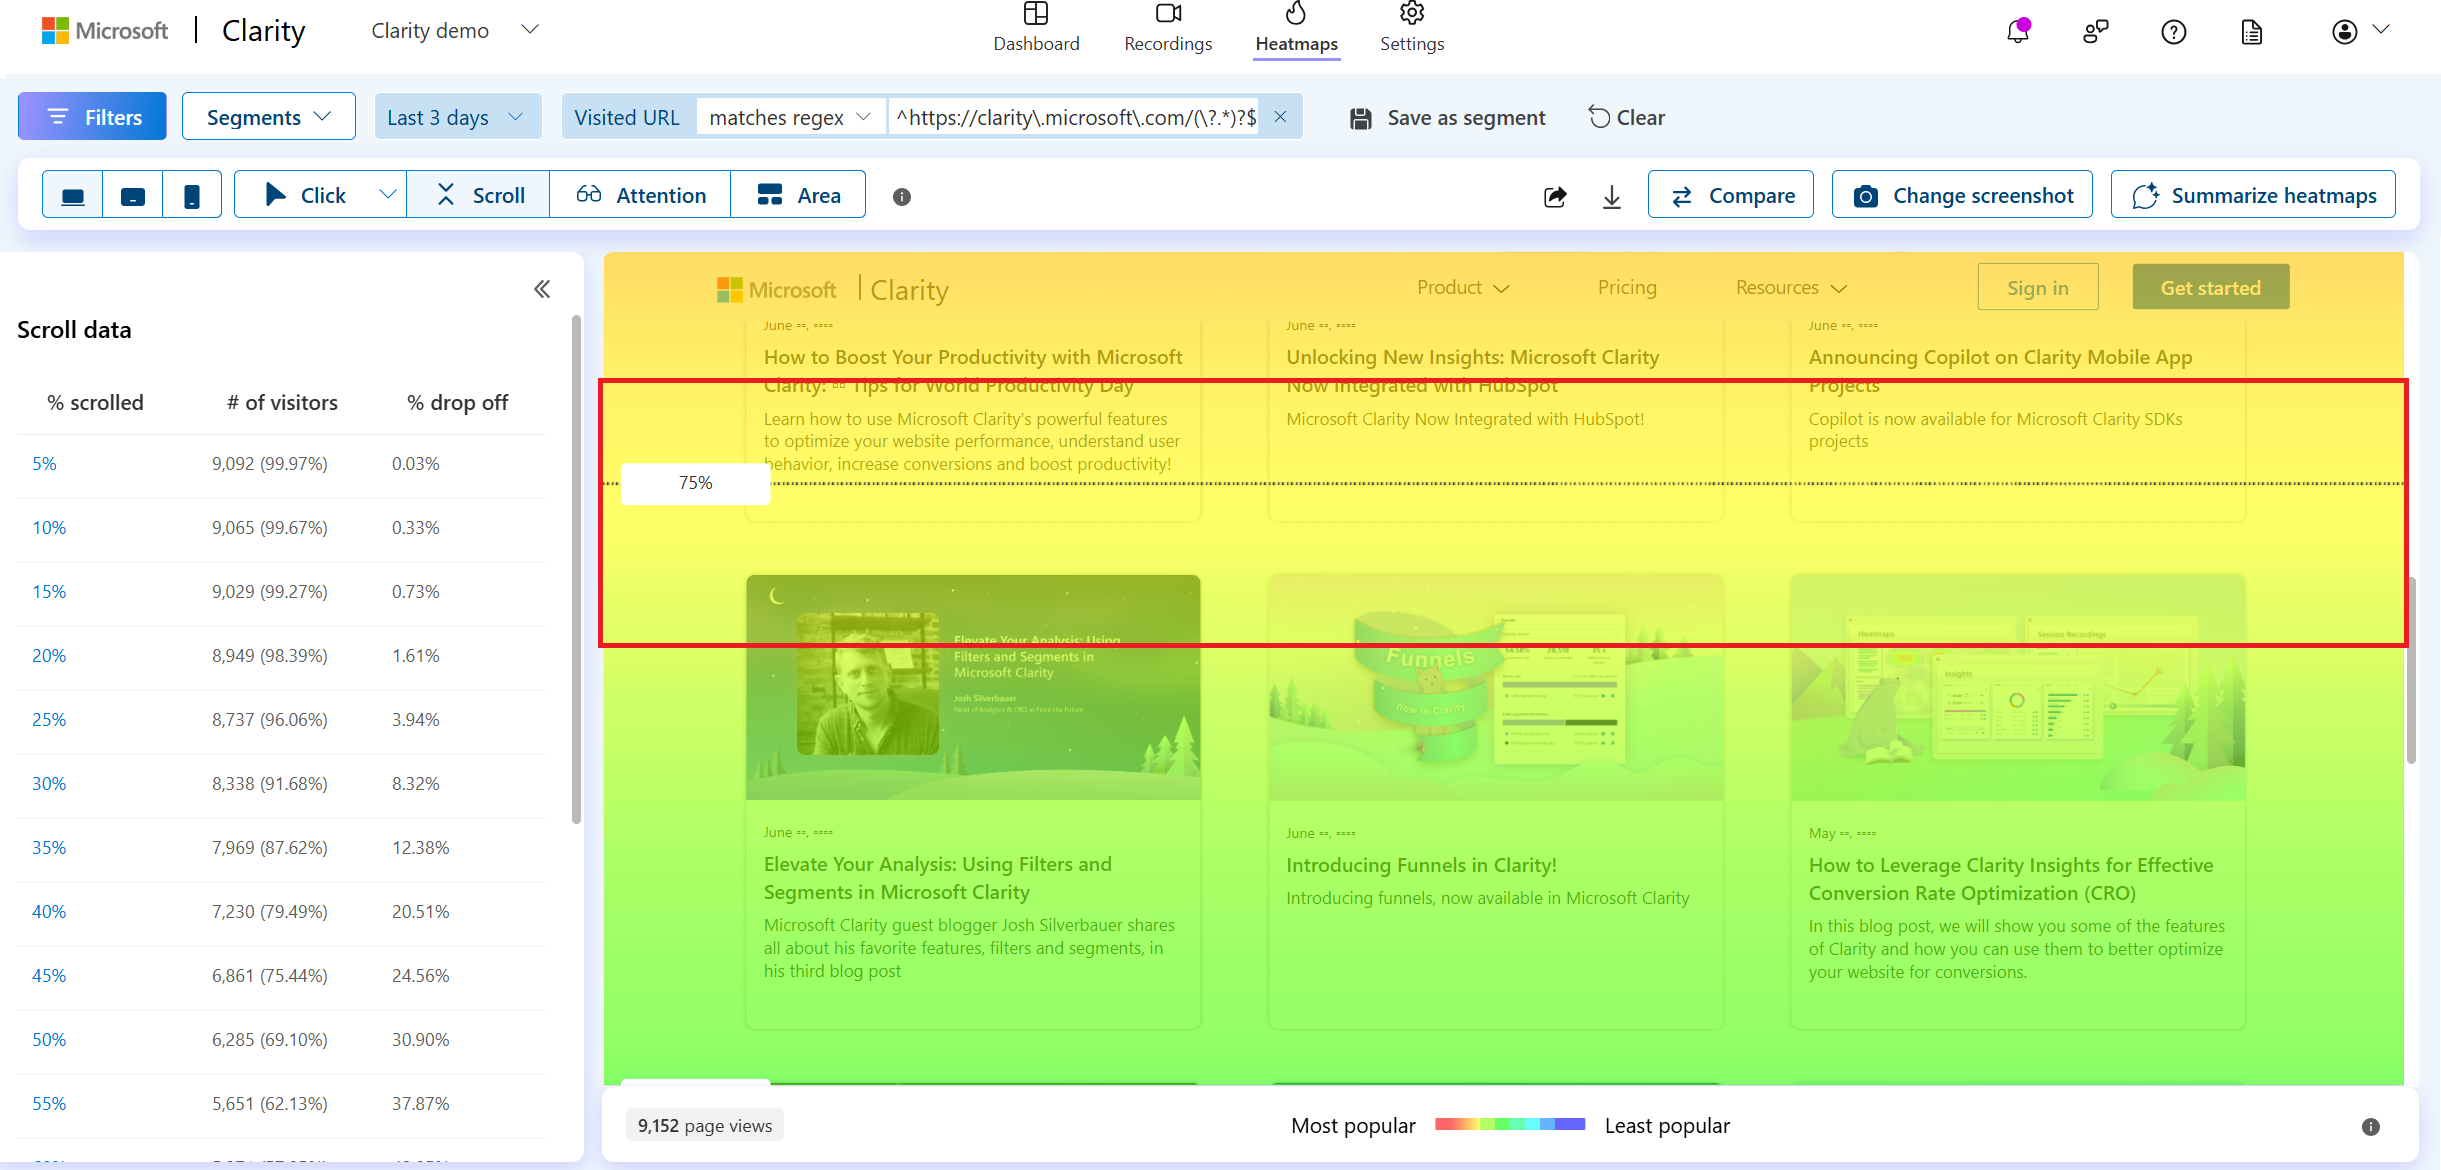Click Sign in on page preview
The image size is (2441, 1170).
click(2038, 288)
